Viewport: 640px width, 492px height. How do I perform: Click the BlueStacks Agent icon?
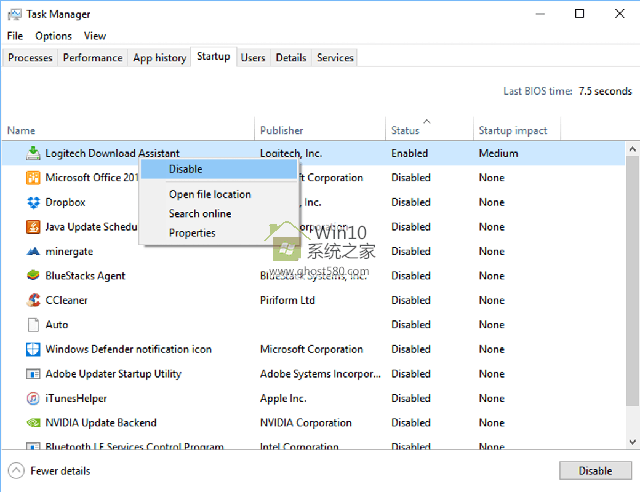33,276
